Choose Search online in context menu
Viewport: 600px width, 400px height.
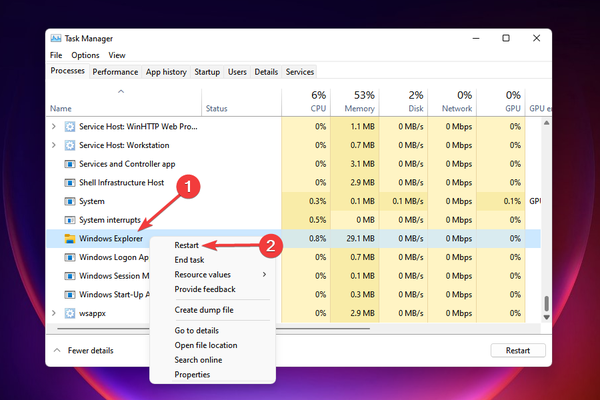pyautogui.click(x=198, y=360)
